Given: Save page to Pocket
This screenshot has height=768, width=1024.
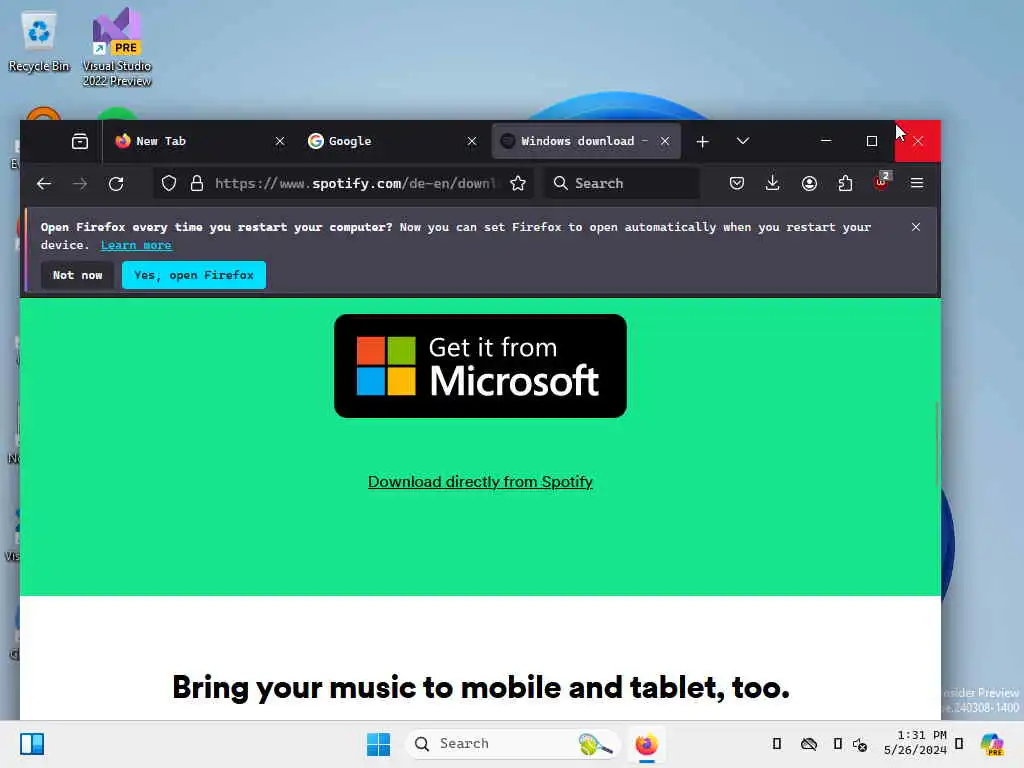Looking at the screenshot, I should tap(737, 184).
